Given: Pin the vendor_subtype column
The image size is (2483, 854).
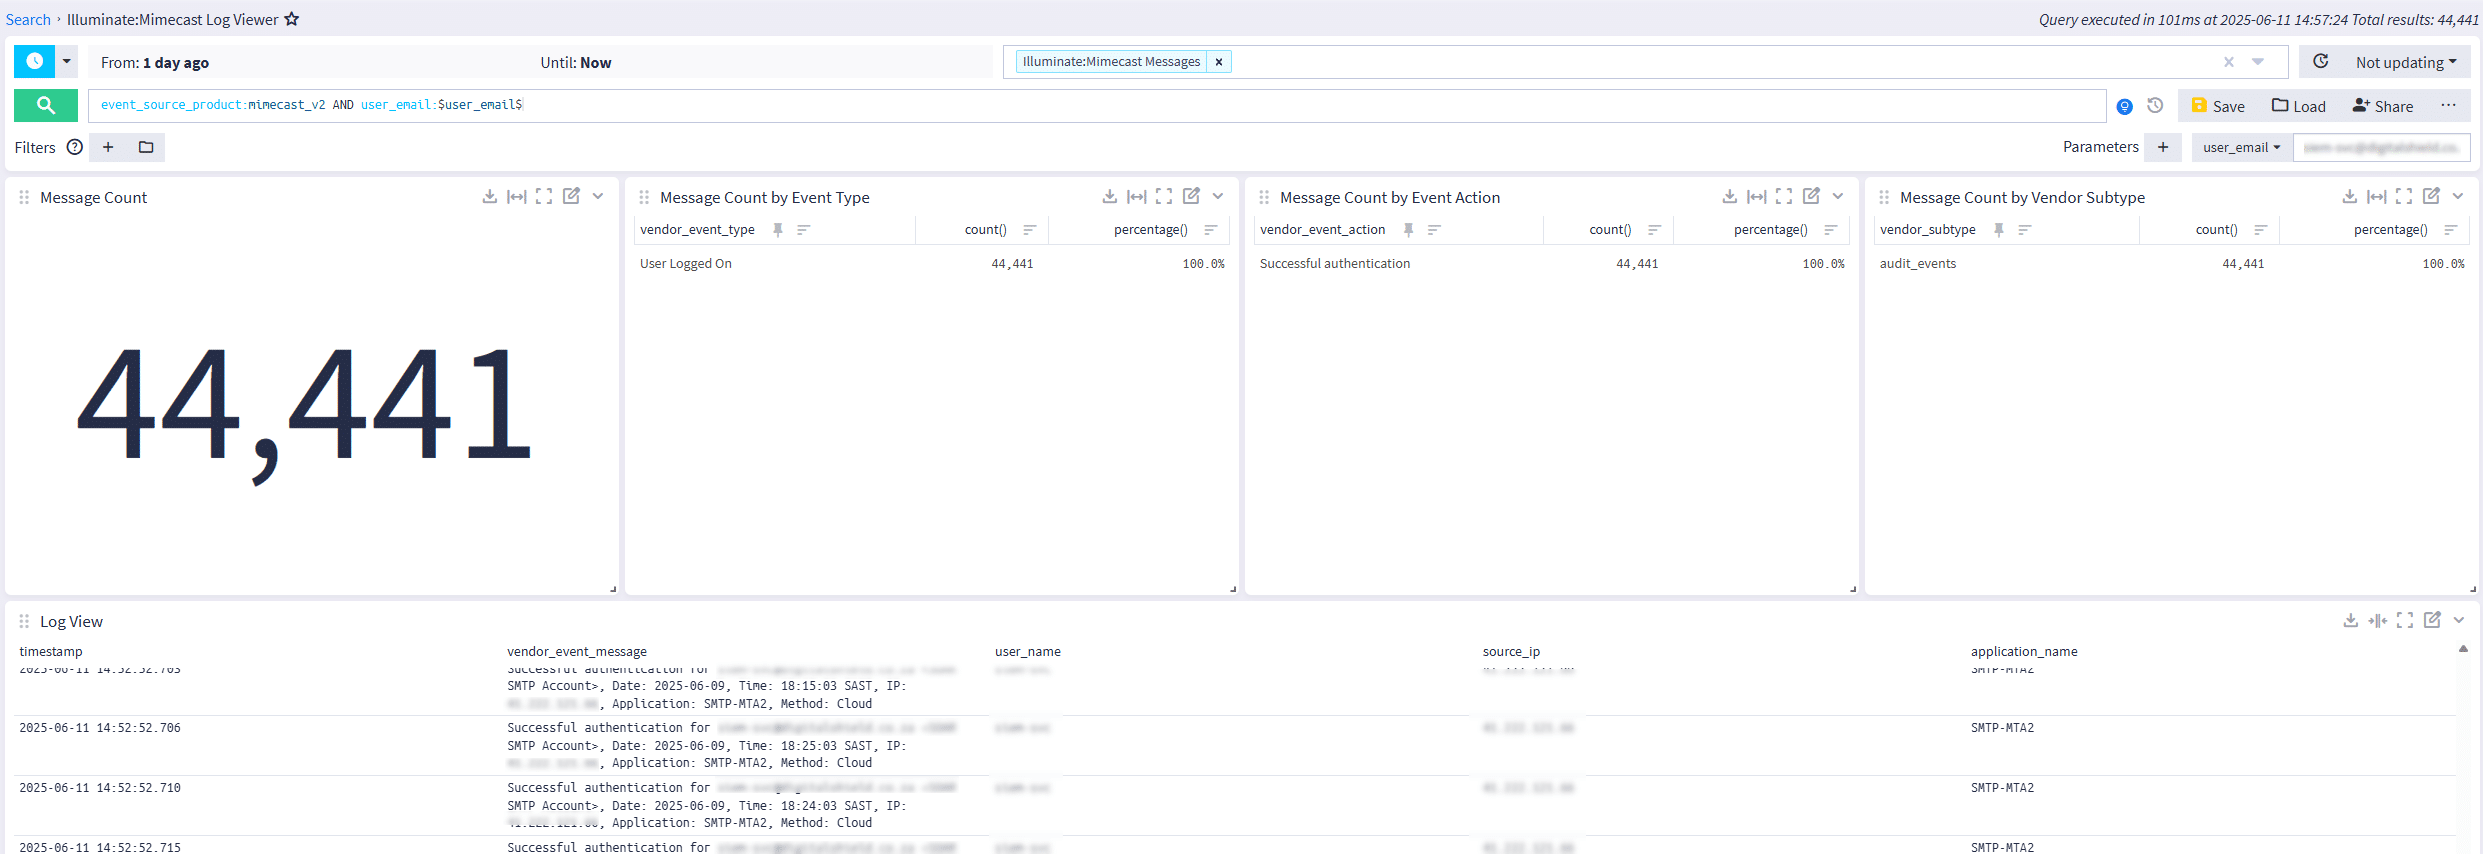Looking at the screenshot, I should pyautogui.click(x=1998, y=230).
